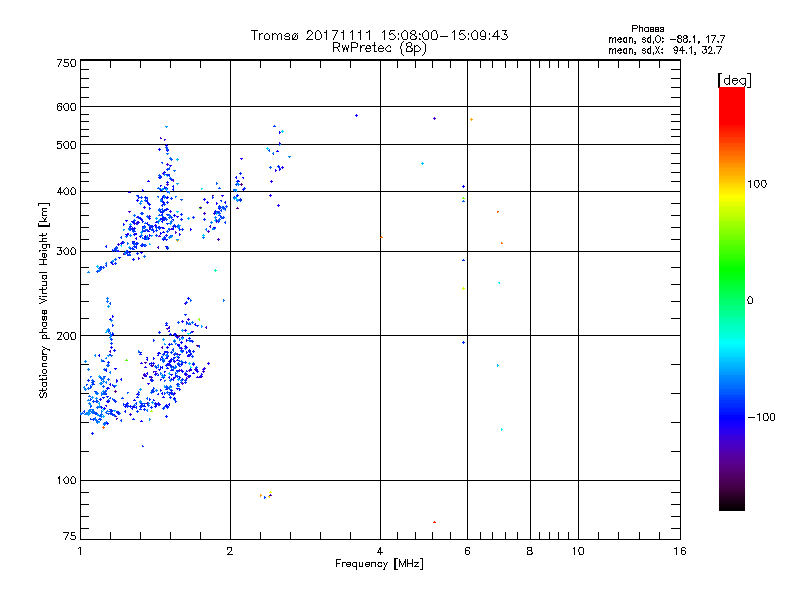Click the '200' y-axis tick label

pos(66,336)
